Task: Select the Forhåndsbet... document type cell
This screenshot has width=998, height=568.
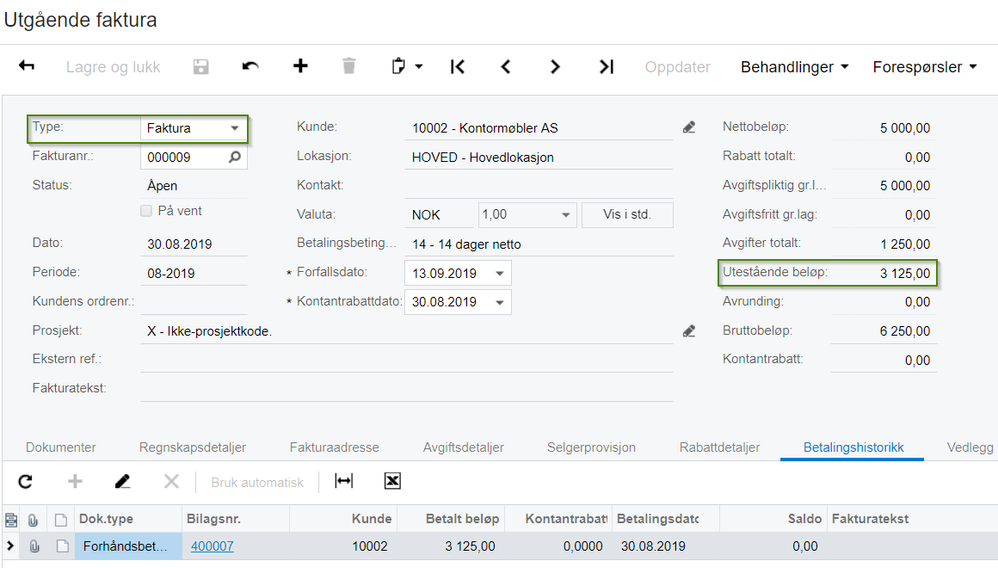Action: [x=129, y=546]
